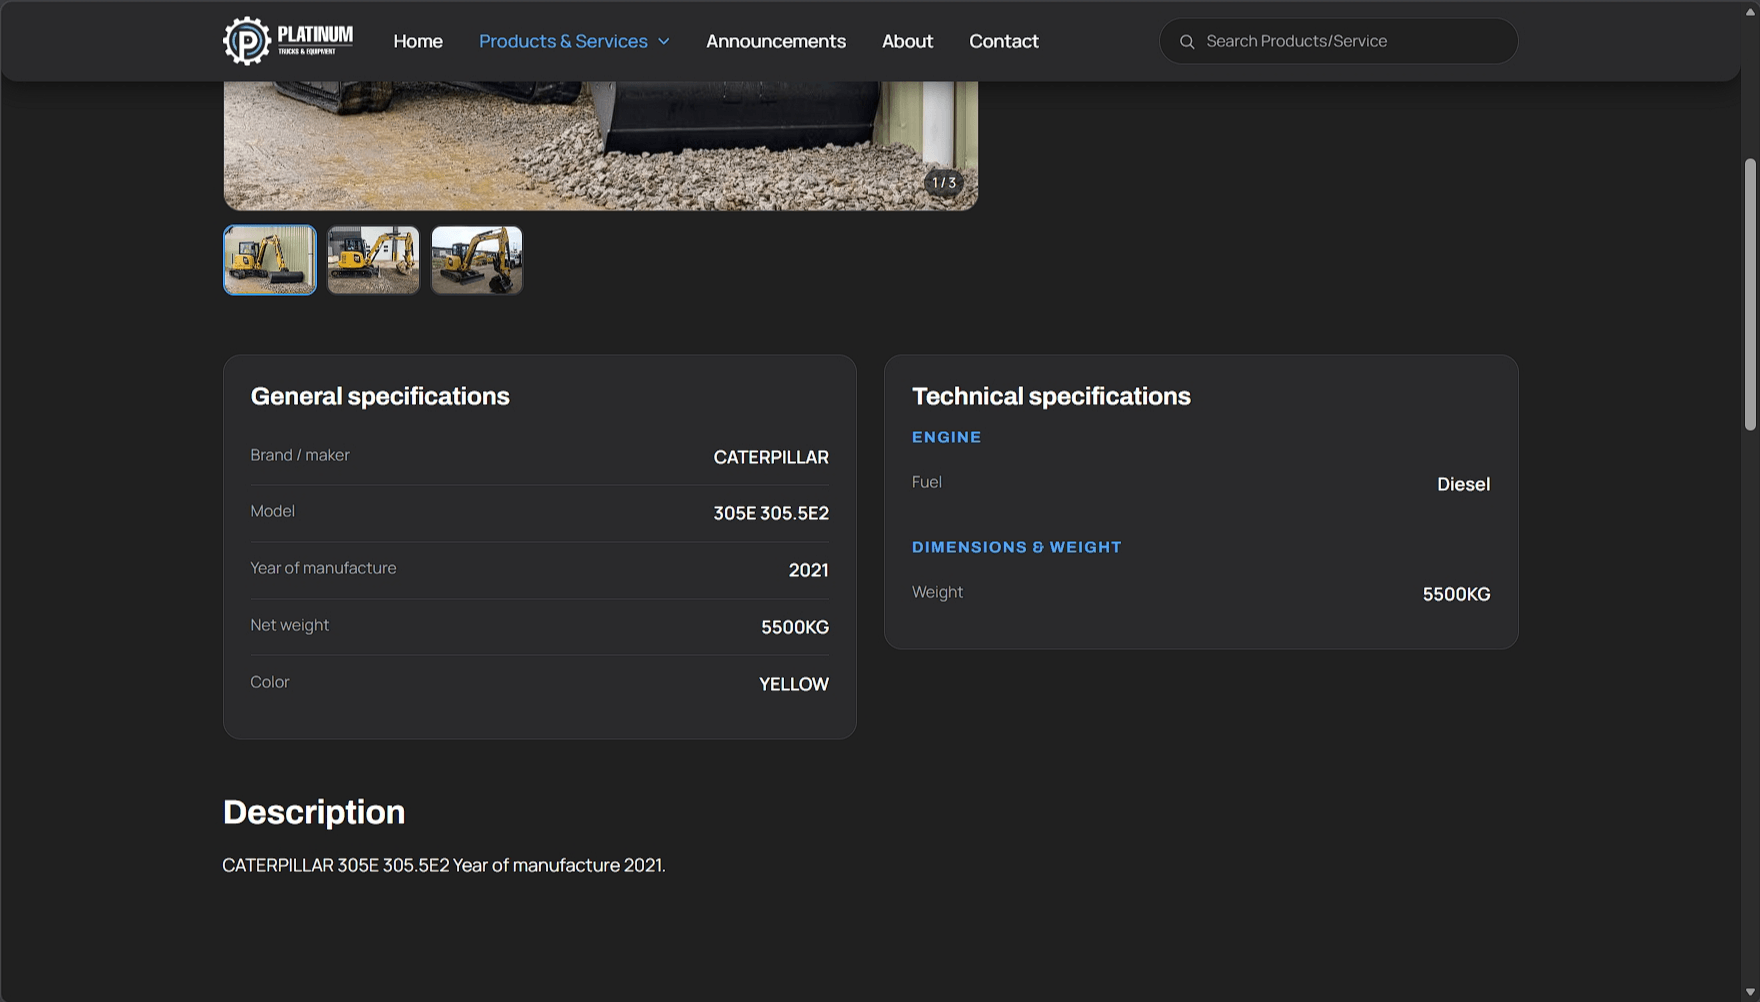
Task: Open the Products & Services menu
Action: pyautogui.click(x=563, y=41)
